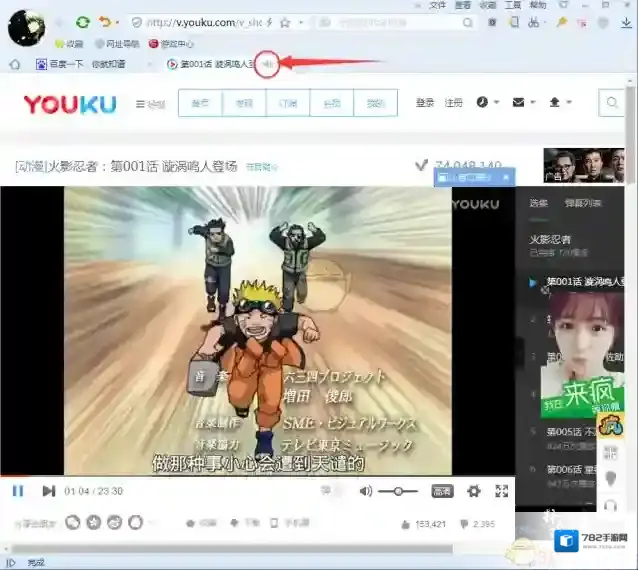Viewport: 638px width, 570px height.
Task: Click the browser back arrow
Action: pyautogui.click(x=59, y=22)
